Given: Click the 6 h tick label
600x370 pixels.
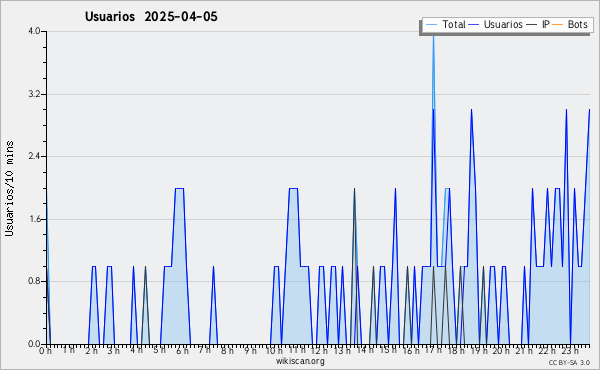Looking at the screenshot, I should pyautogui.click(x=182, y=351).
